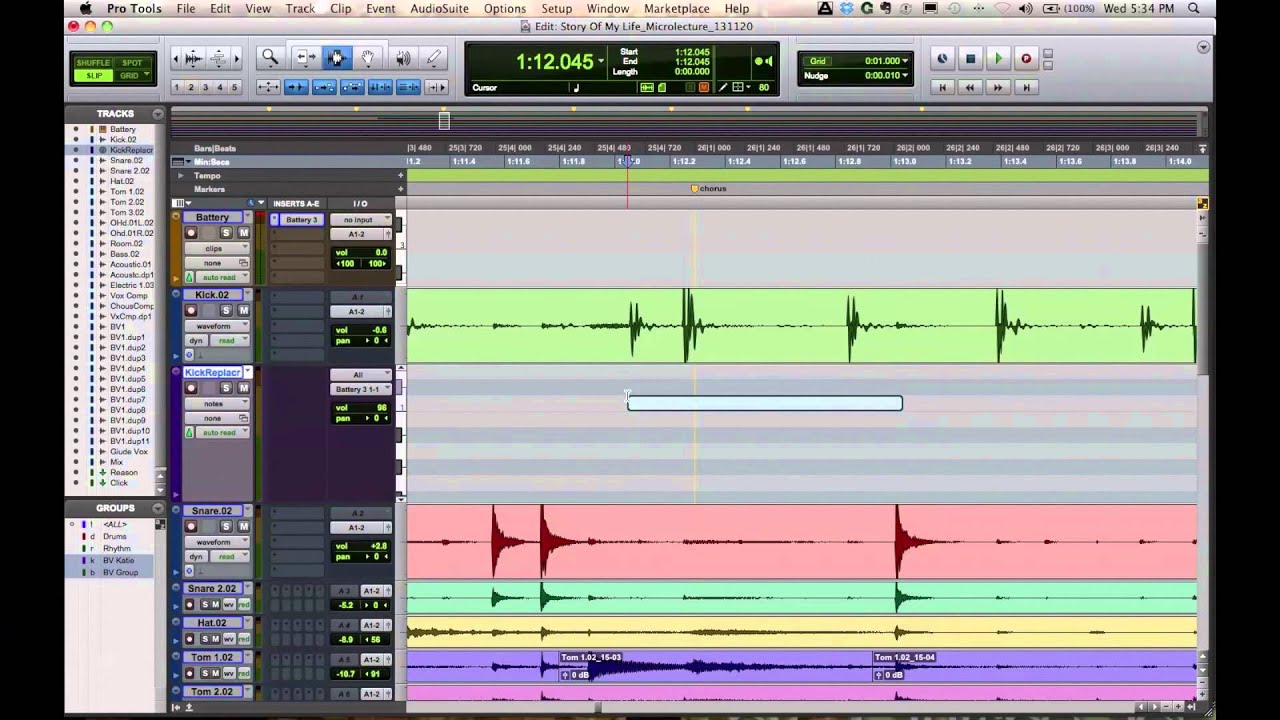
Task: Open main counter format dropdown
Action: [601, 62]
